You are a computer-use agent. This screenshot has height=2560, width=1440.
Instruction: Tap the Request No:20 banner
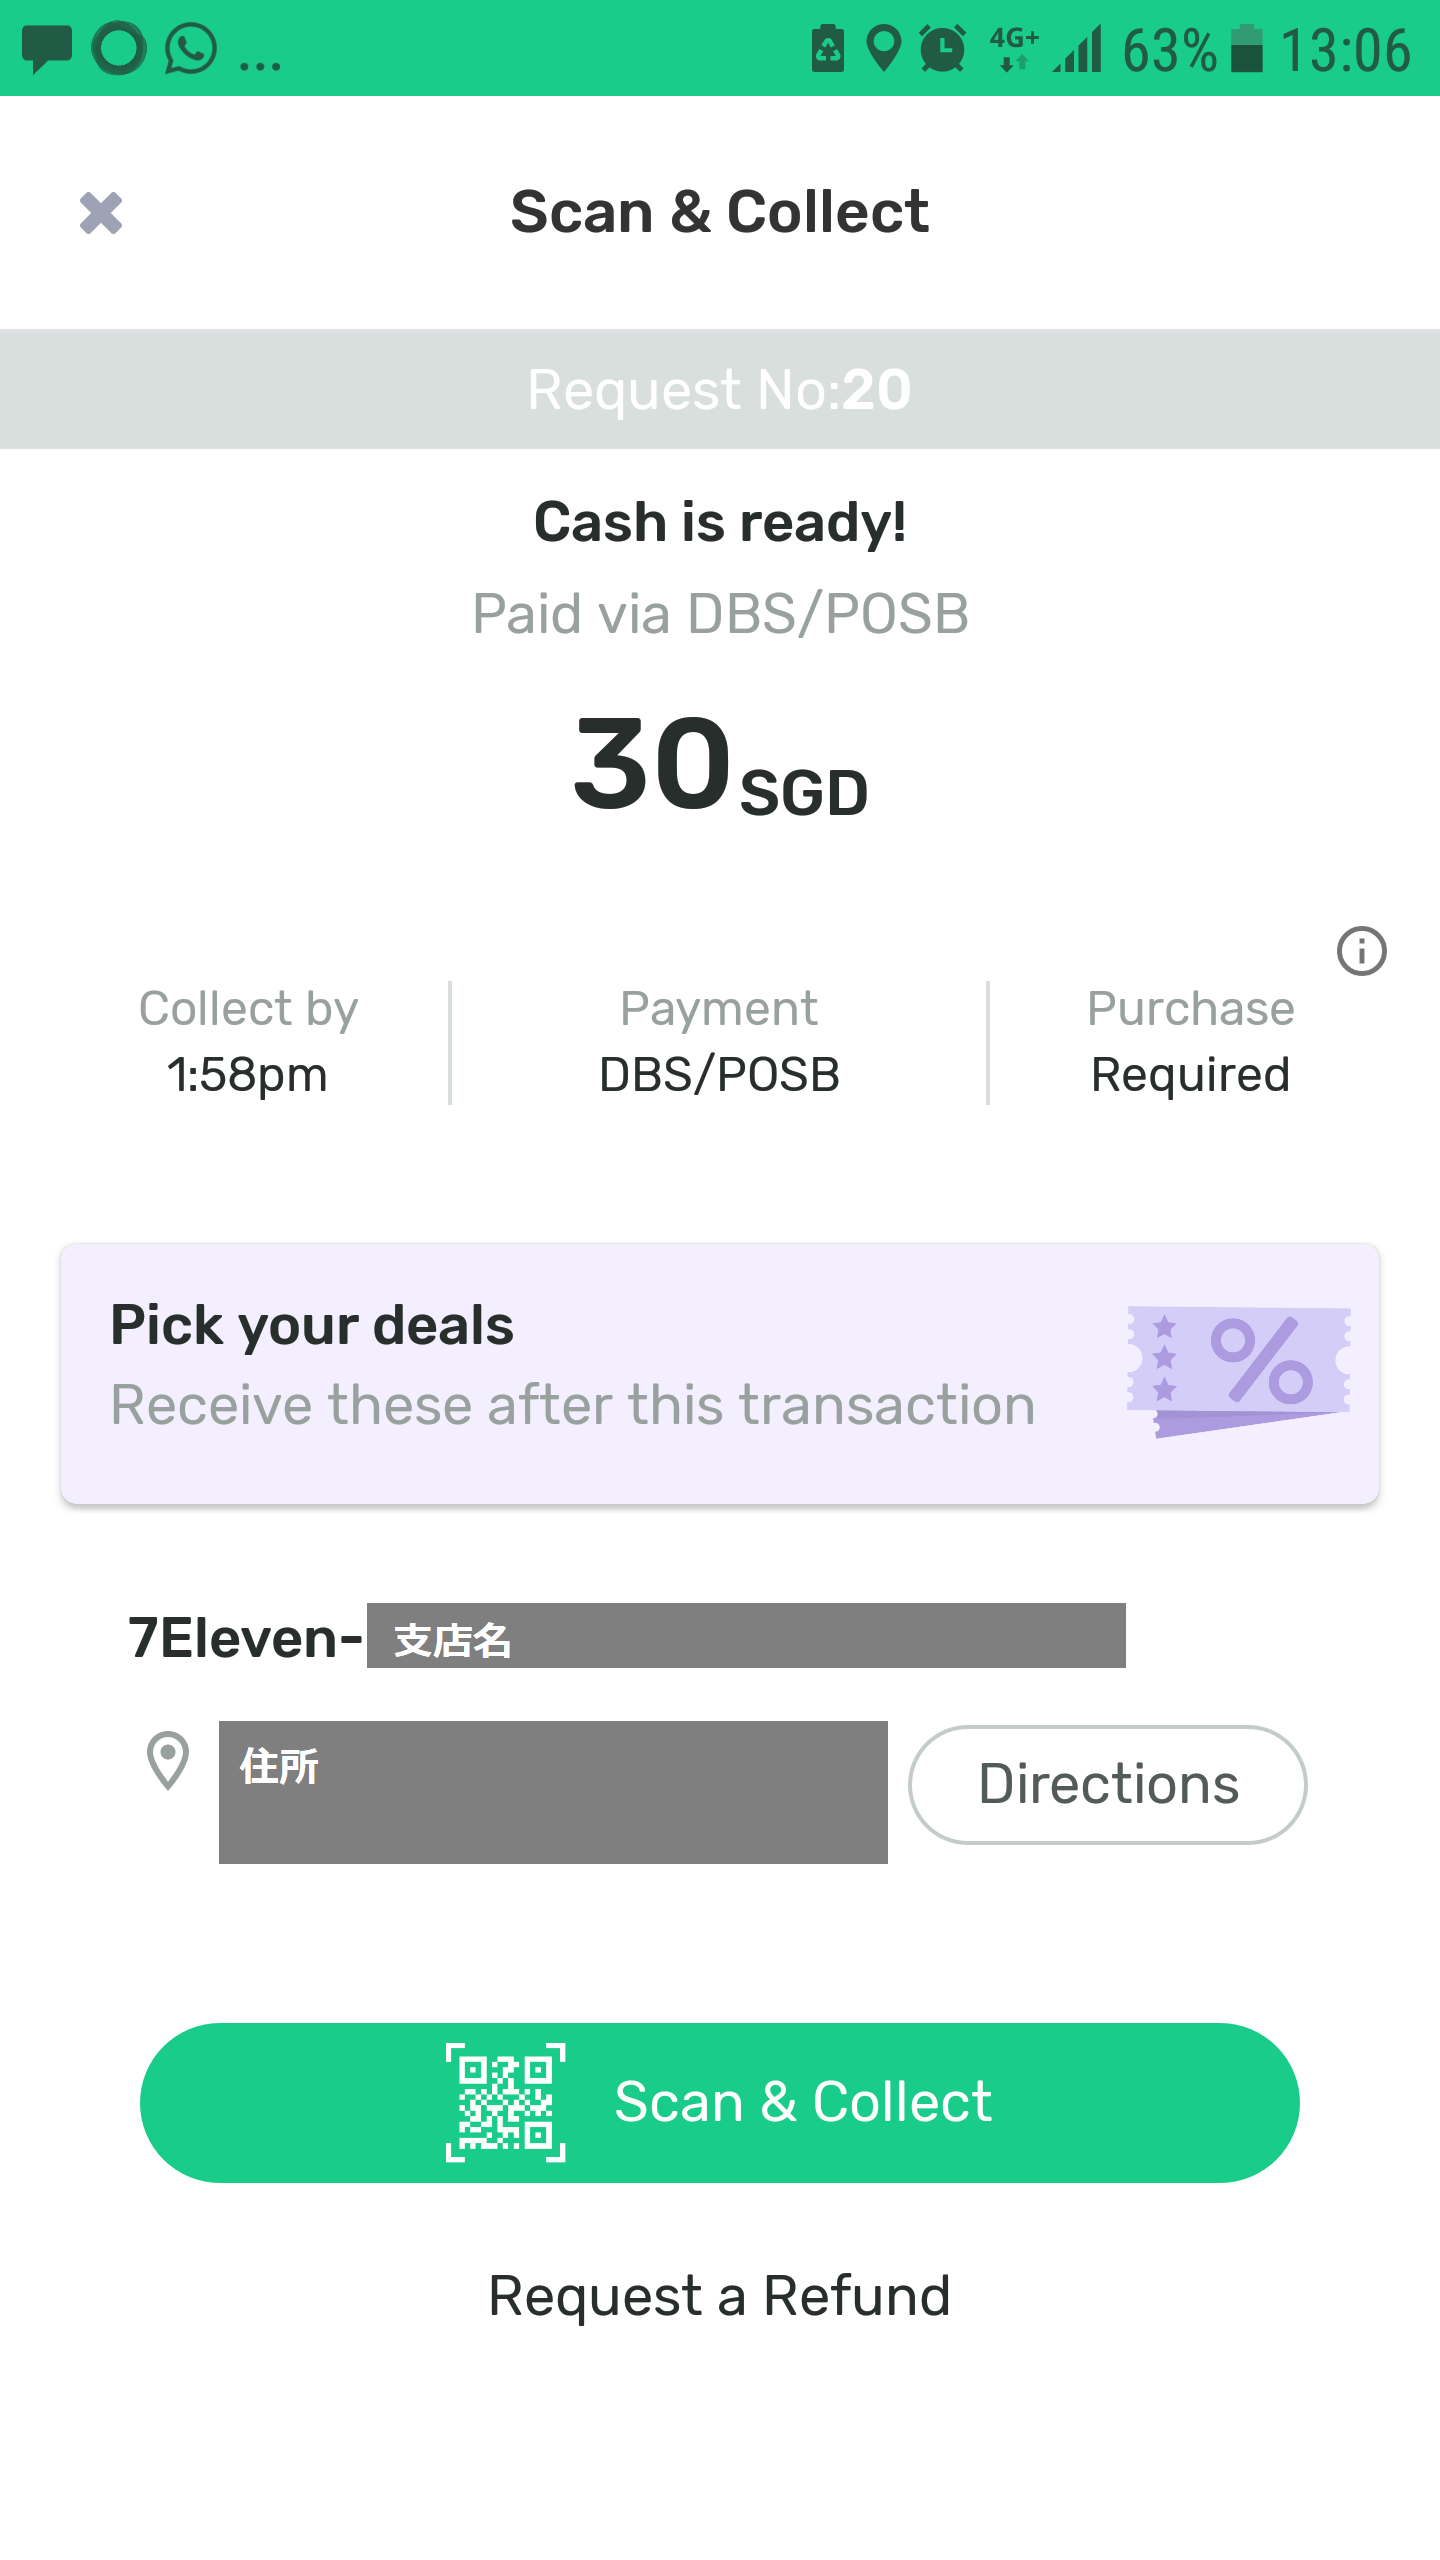coord(719,389)
